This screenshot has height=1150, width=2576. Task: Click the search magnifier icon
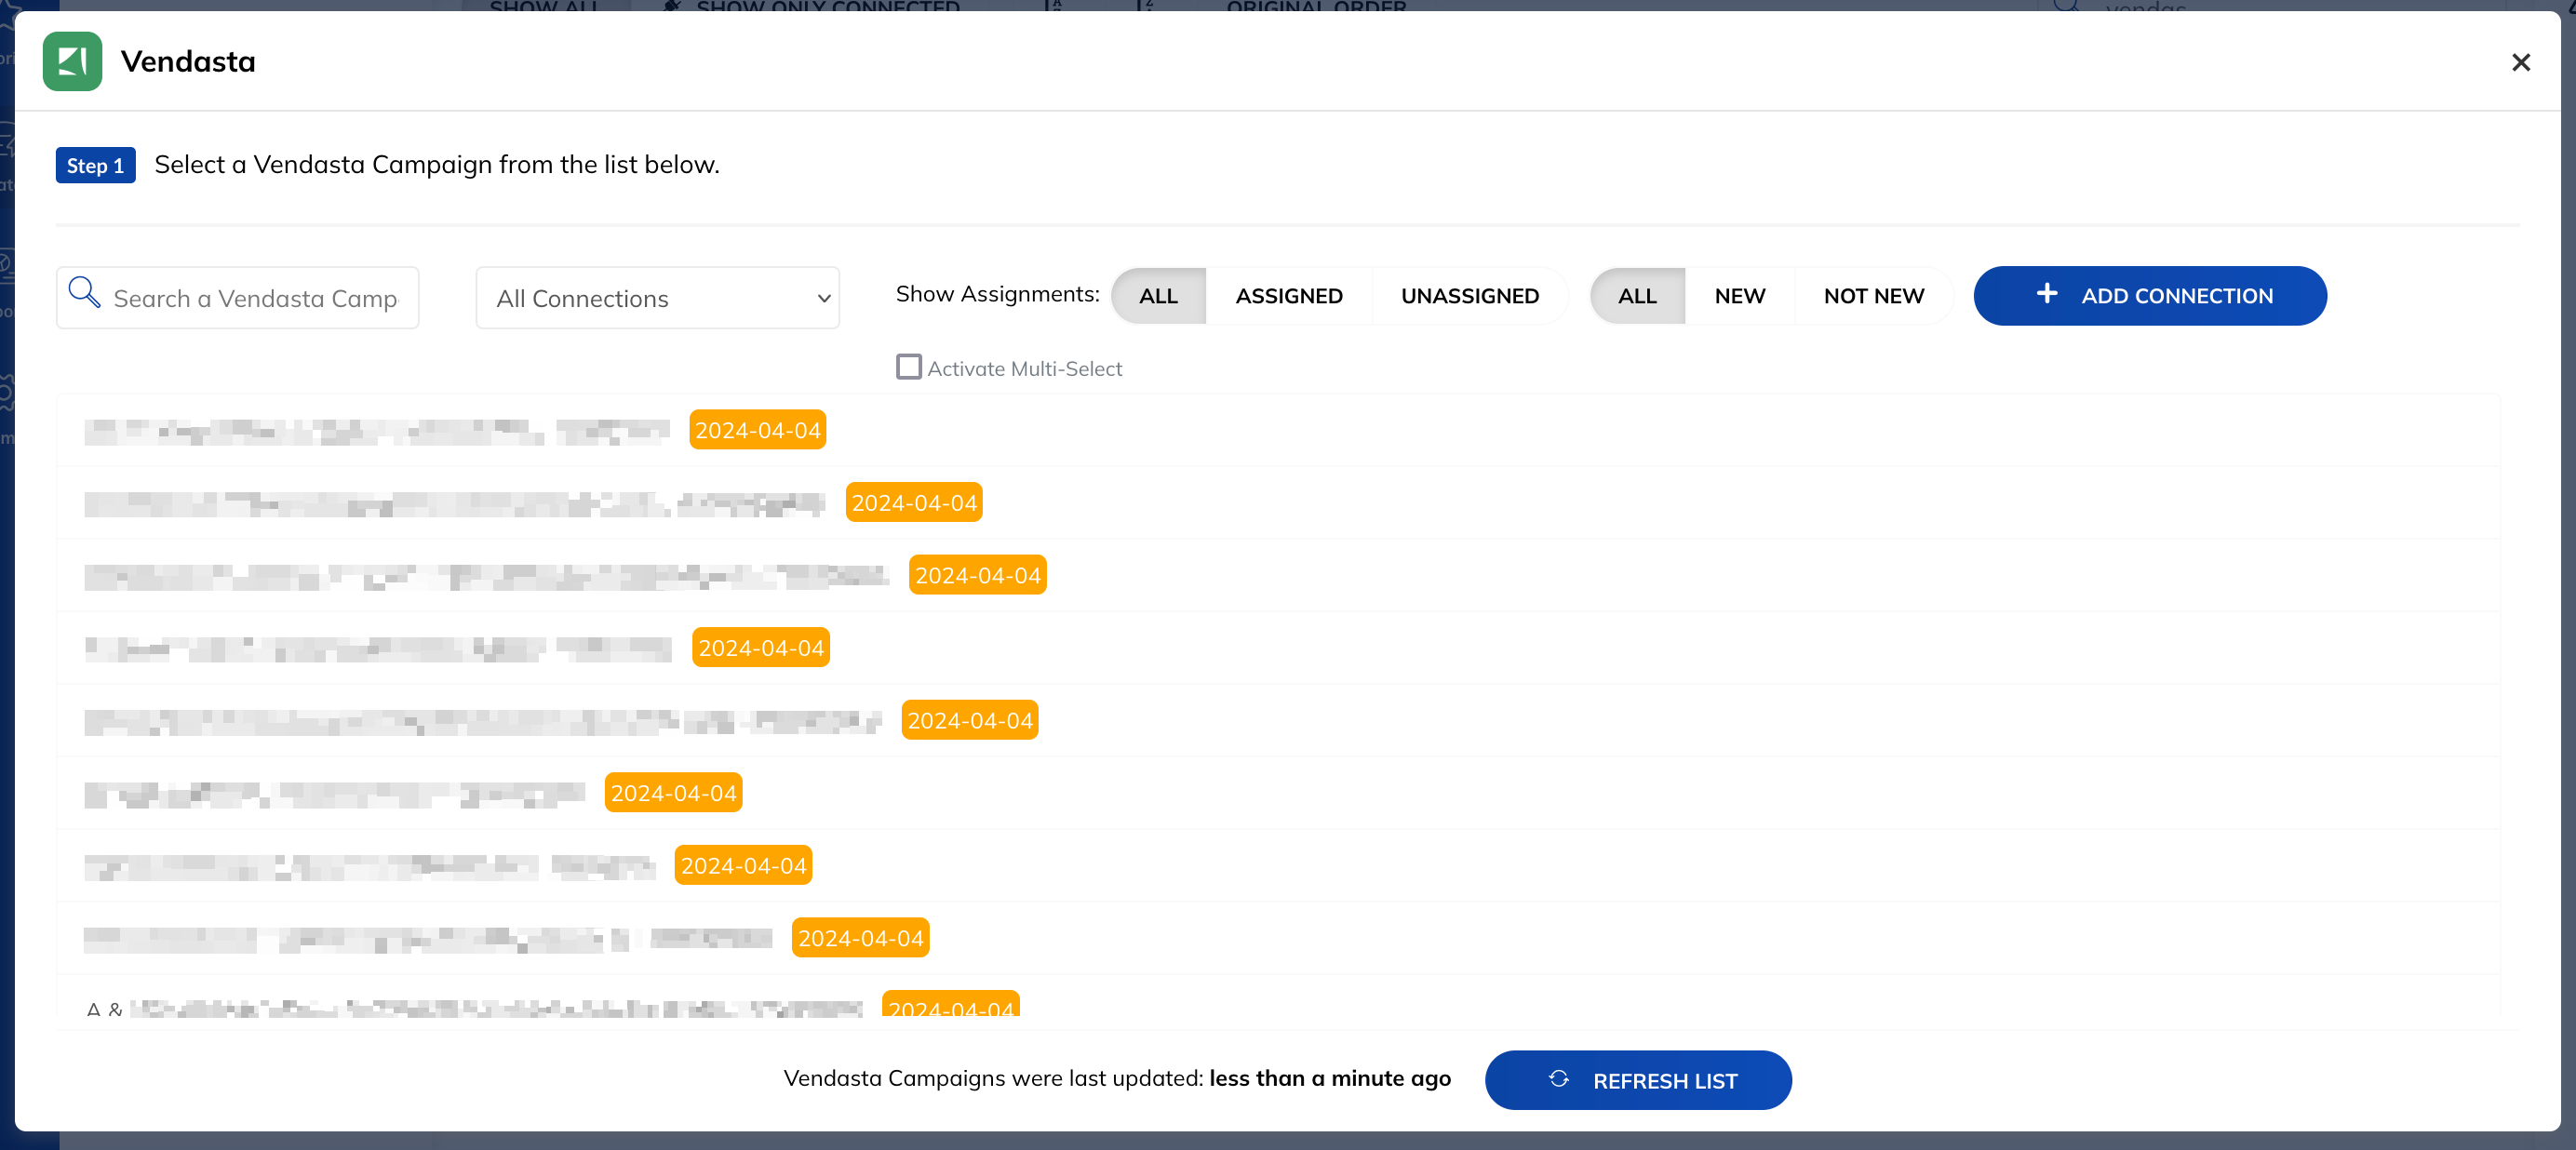[x=84, y=293]
